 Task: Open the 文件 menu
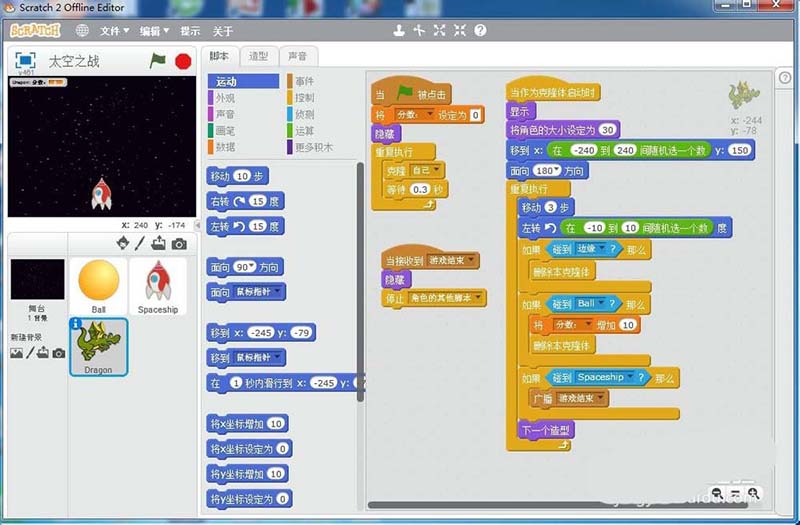click(114, 31)
